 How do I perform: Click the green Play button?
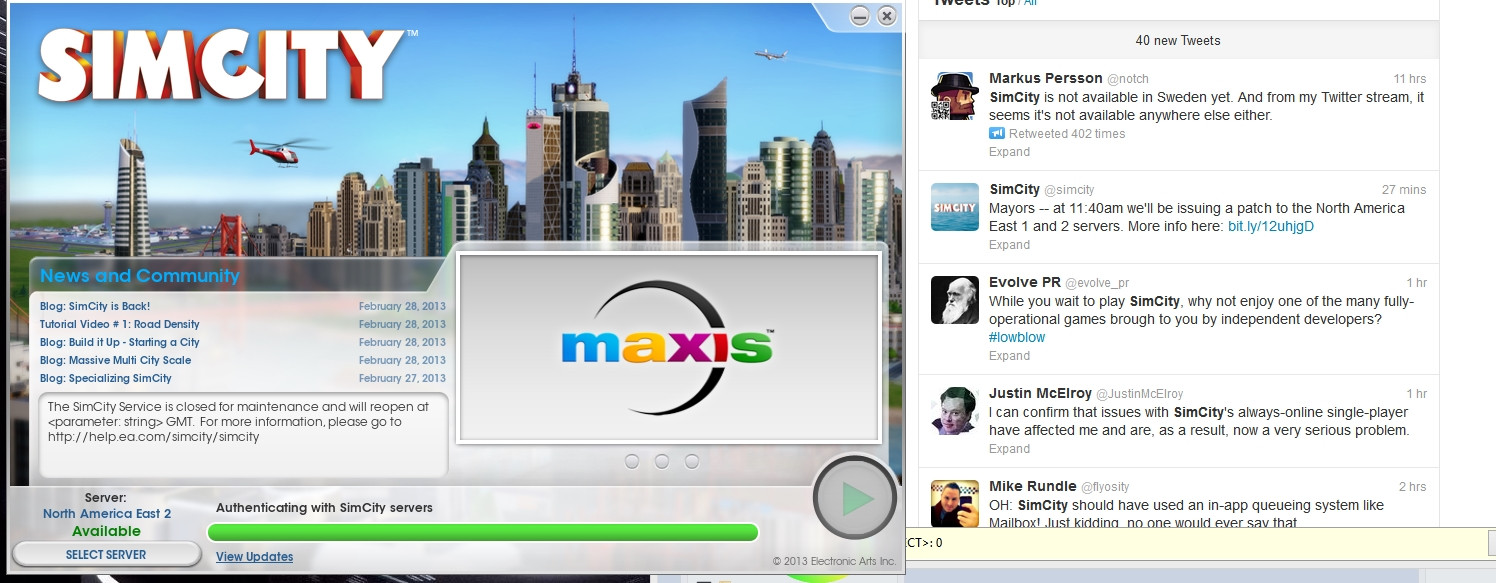856,498
